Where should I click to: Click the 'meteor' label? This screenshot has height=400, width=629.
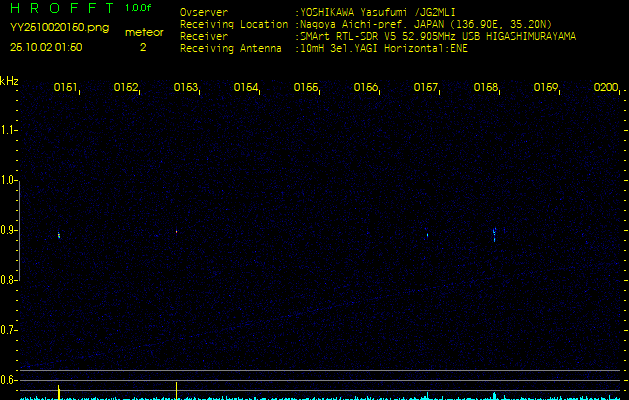coord(144,32)
